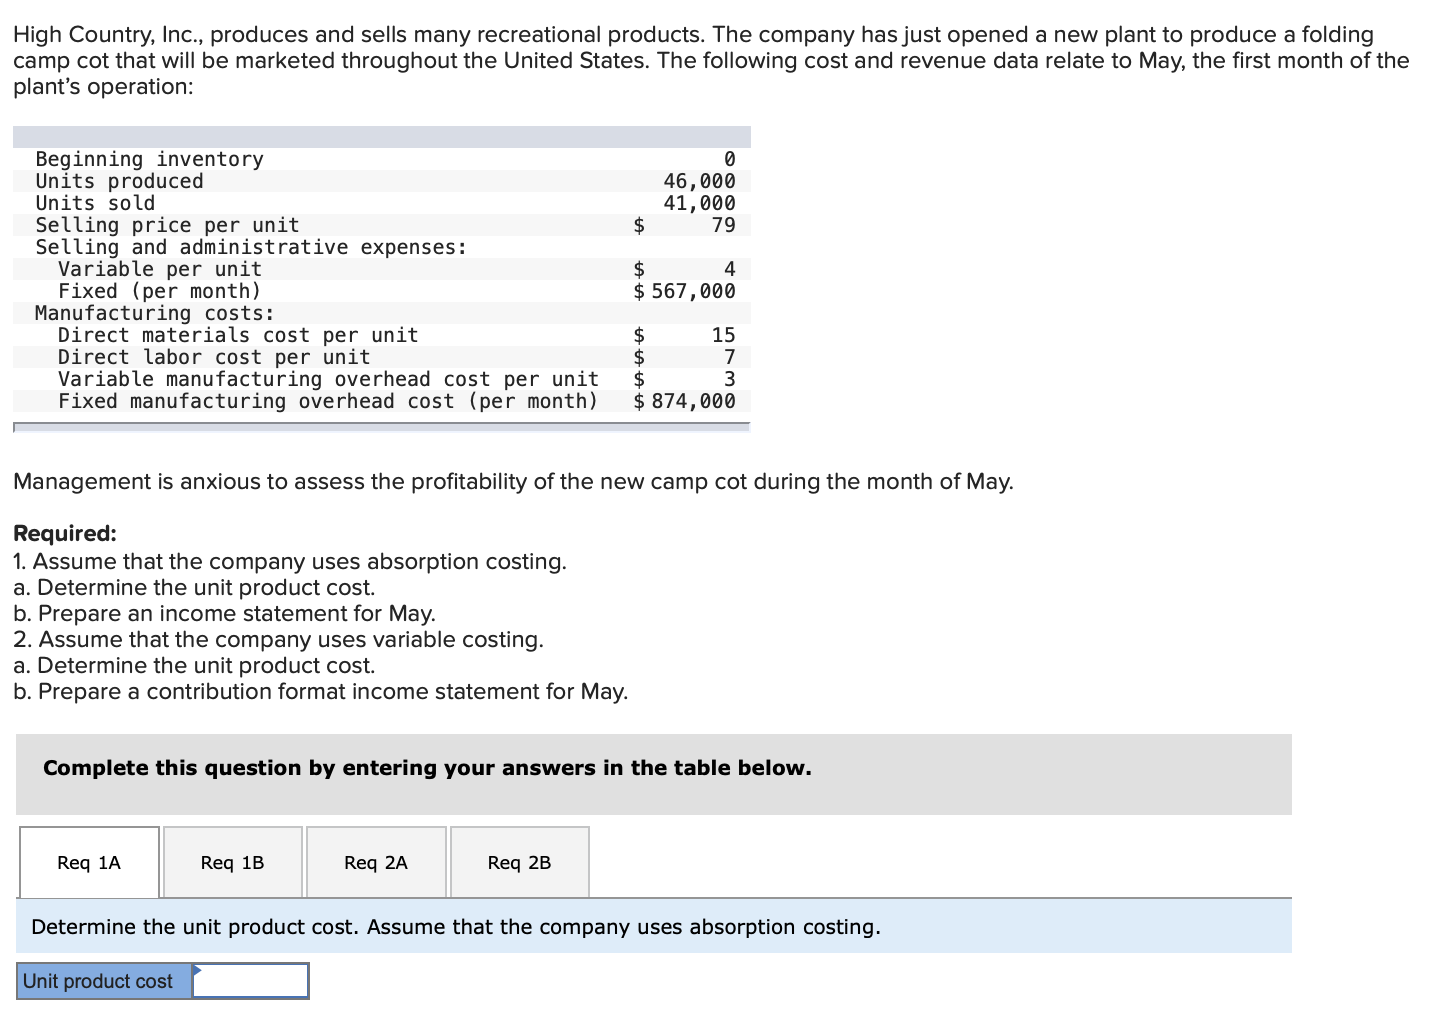
Task: Click the $567,000 fixed expense value
Action: 685,291
